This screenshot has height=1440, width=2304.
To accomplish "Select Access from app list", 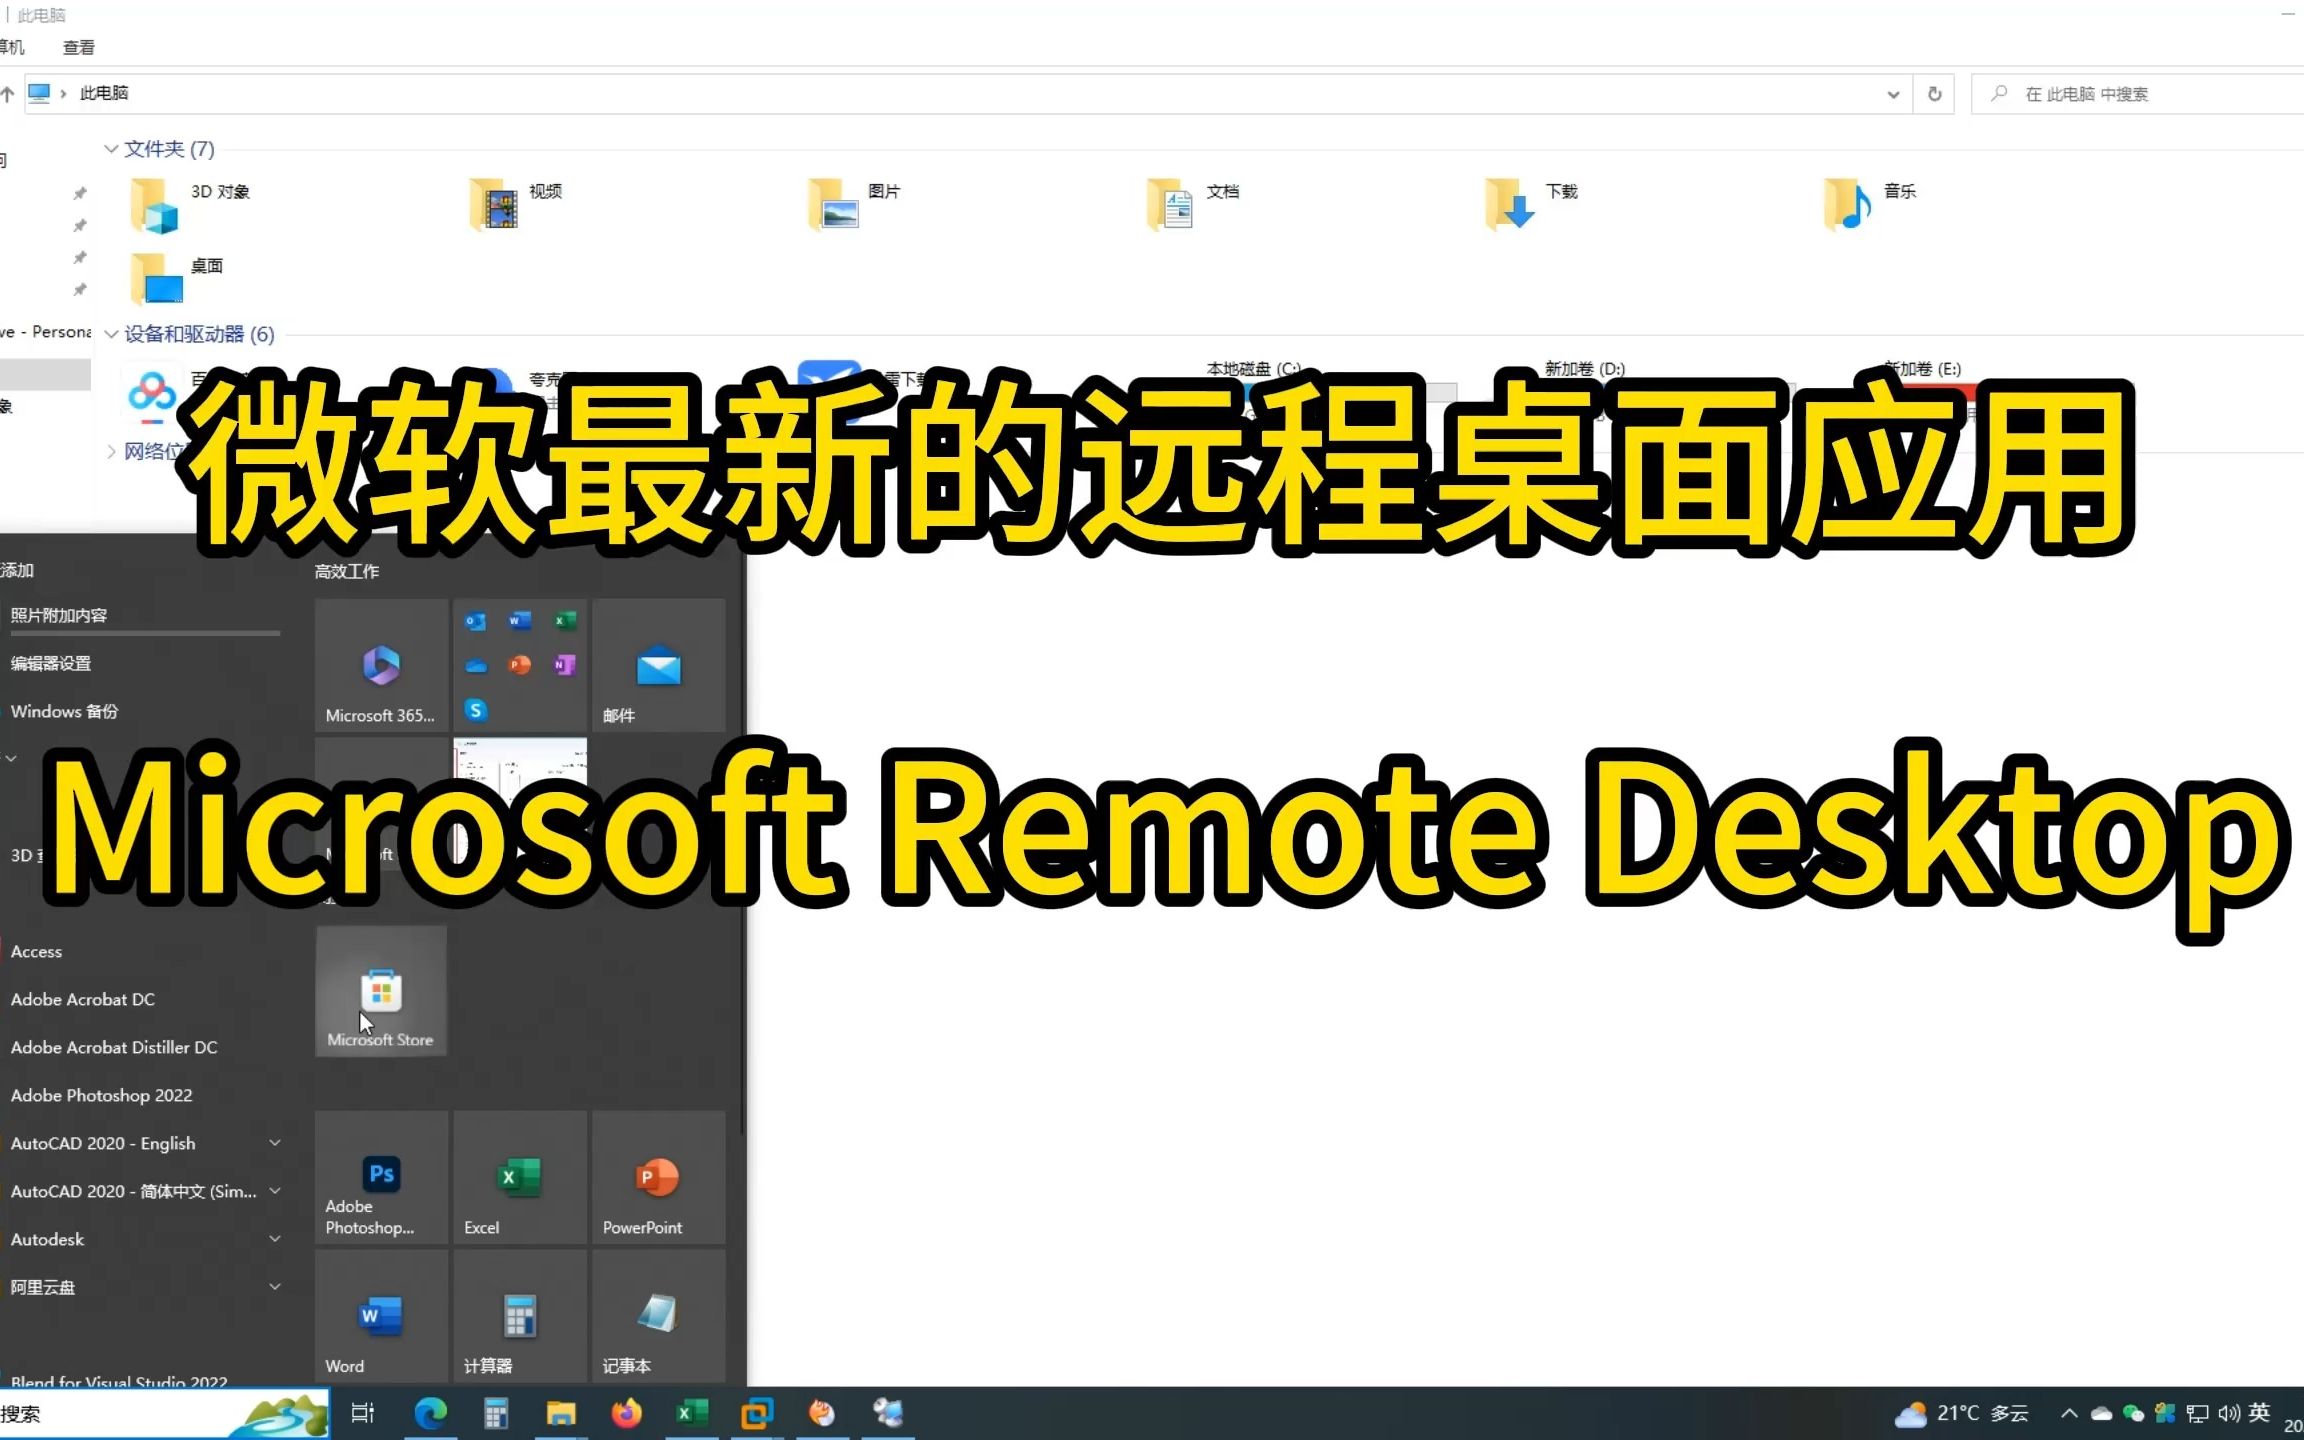I will (36, 951).
